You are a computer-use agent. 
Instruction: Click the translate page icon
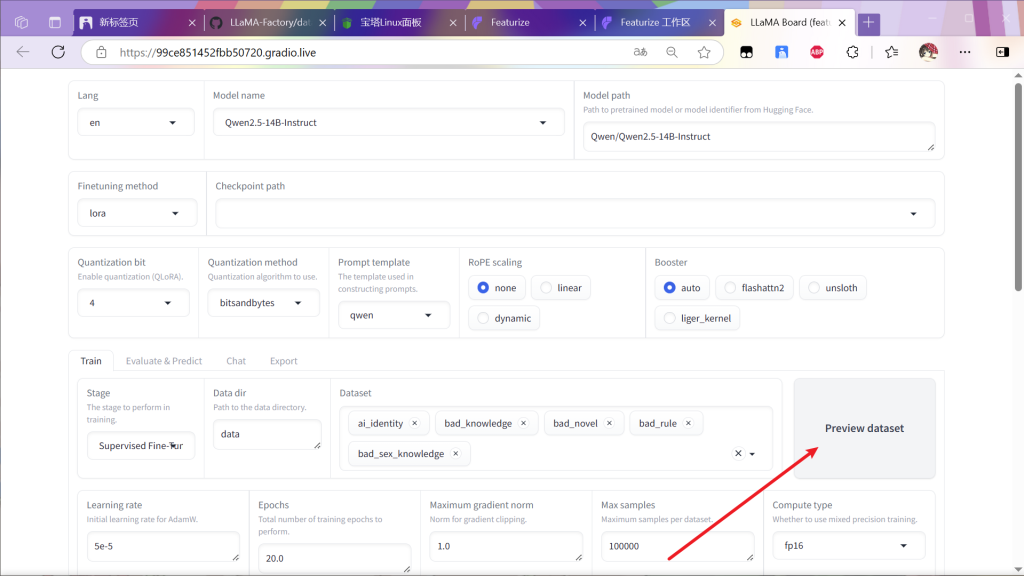click(x=640, y=52)
